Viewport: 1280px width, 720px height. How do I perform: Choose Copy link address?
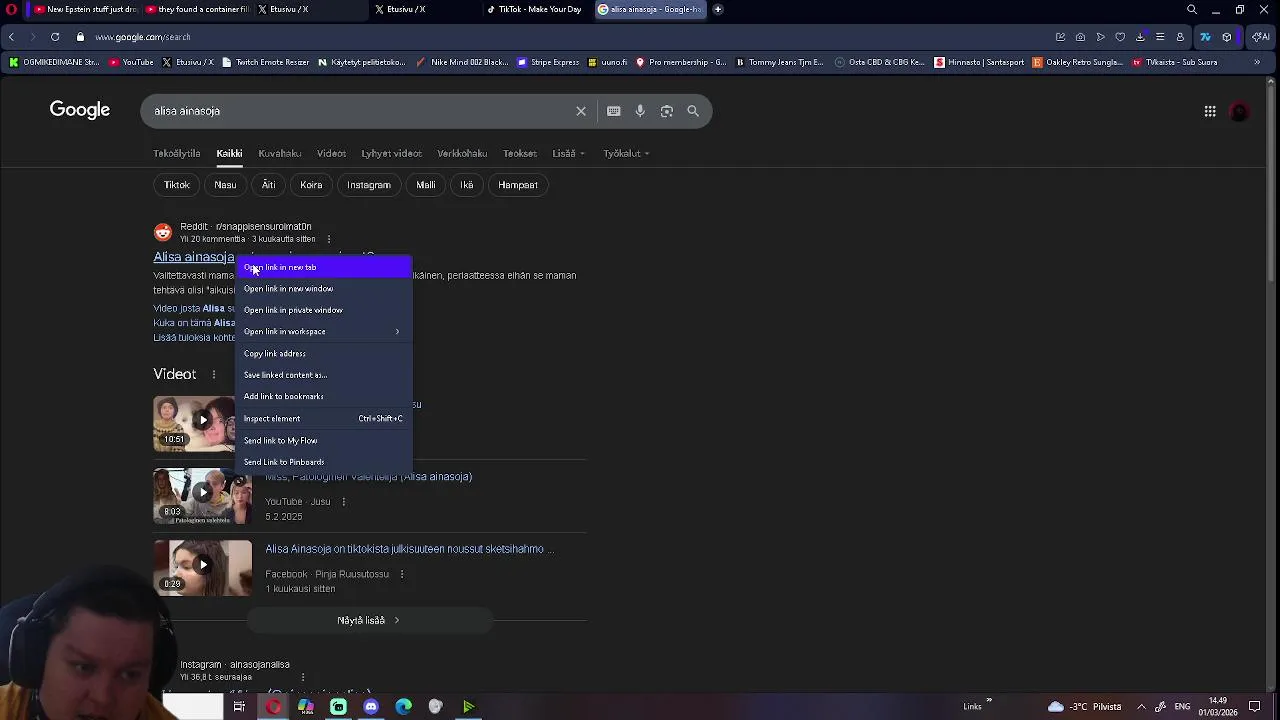tap(323, 354)
